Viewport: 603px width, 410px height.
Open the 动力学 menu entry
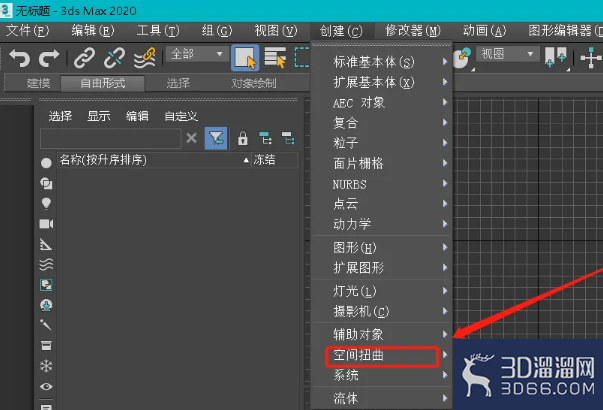tap(381, 224)
